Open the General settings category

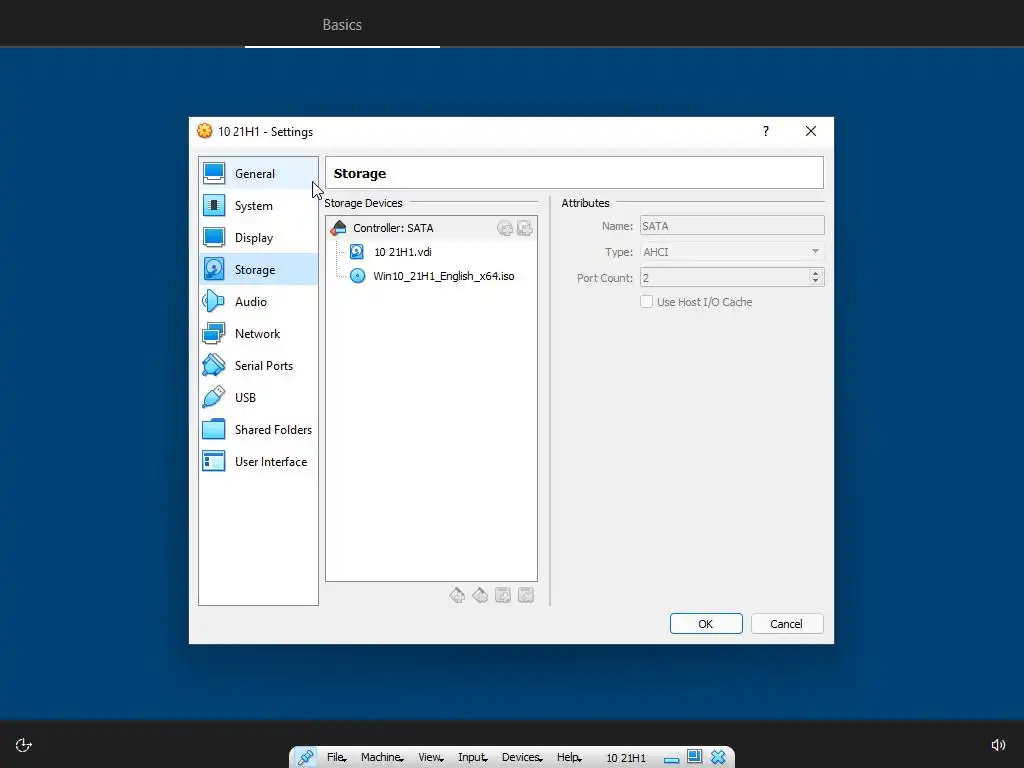click(258, 174)
